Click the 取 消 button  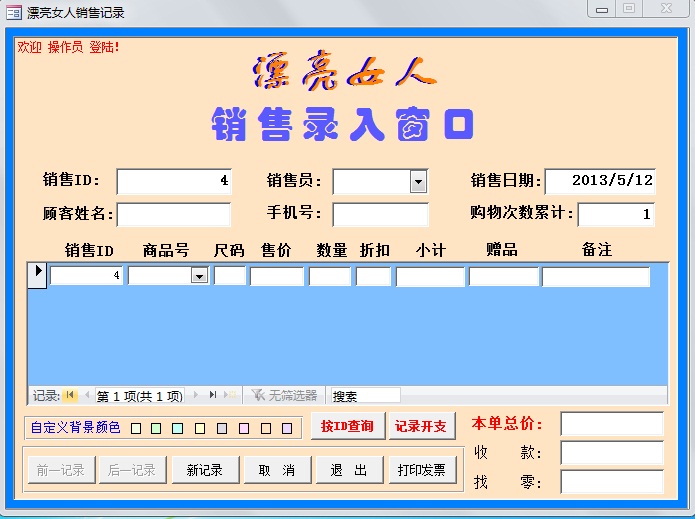(x=277, y=469)
